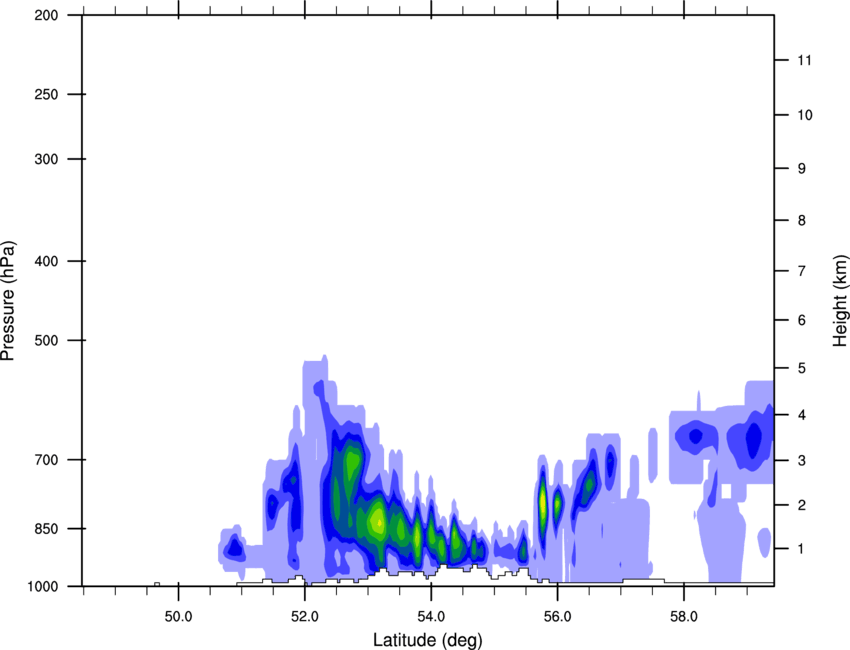This screenshot has height=650, width=850.
Task: Click the 8 km height tick label
Action: click(802, 220)
